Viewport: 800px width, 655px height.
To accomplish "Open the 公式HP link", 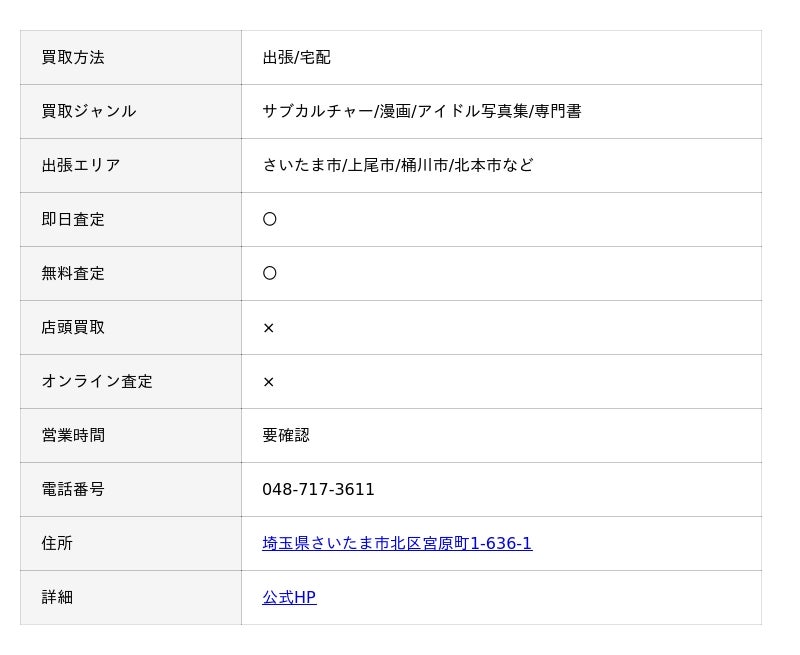I will (289, 597).
